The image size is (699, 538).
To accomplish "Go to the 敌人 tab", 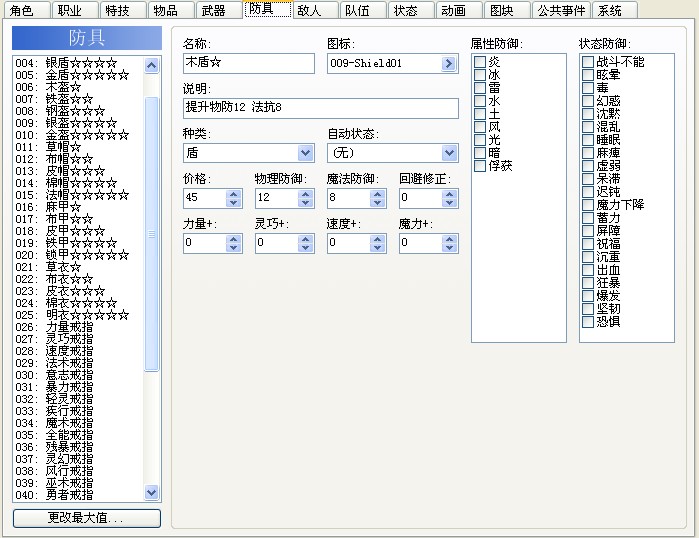I will pos(316,10).
